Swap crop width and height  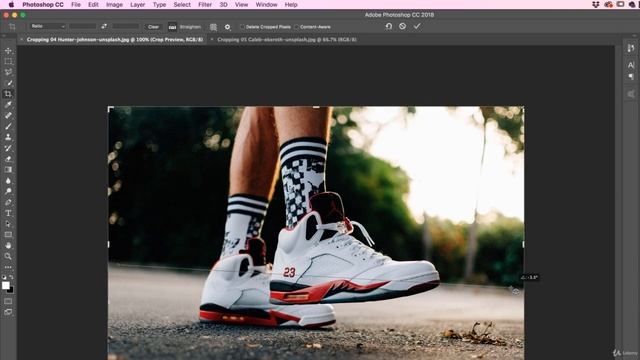click(x=104, y=27)
